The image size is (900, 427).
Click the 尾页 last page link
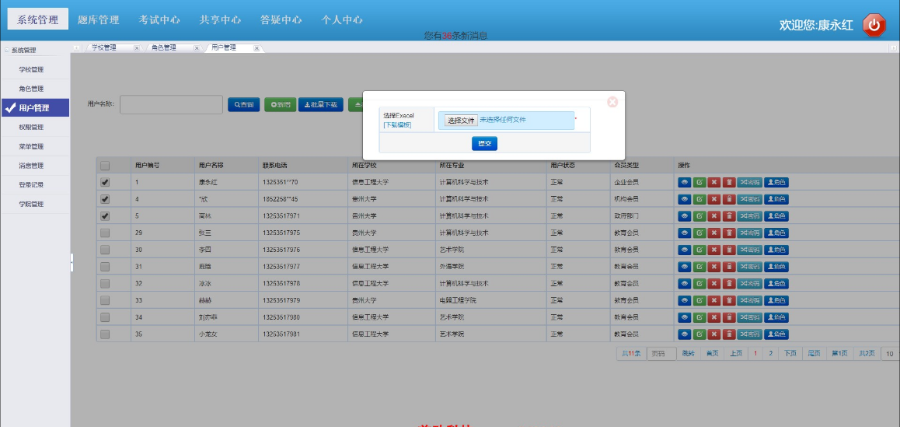tap(814, 354)
